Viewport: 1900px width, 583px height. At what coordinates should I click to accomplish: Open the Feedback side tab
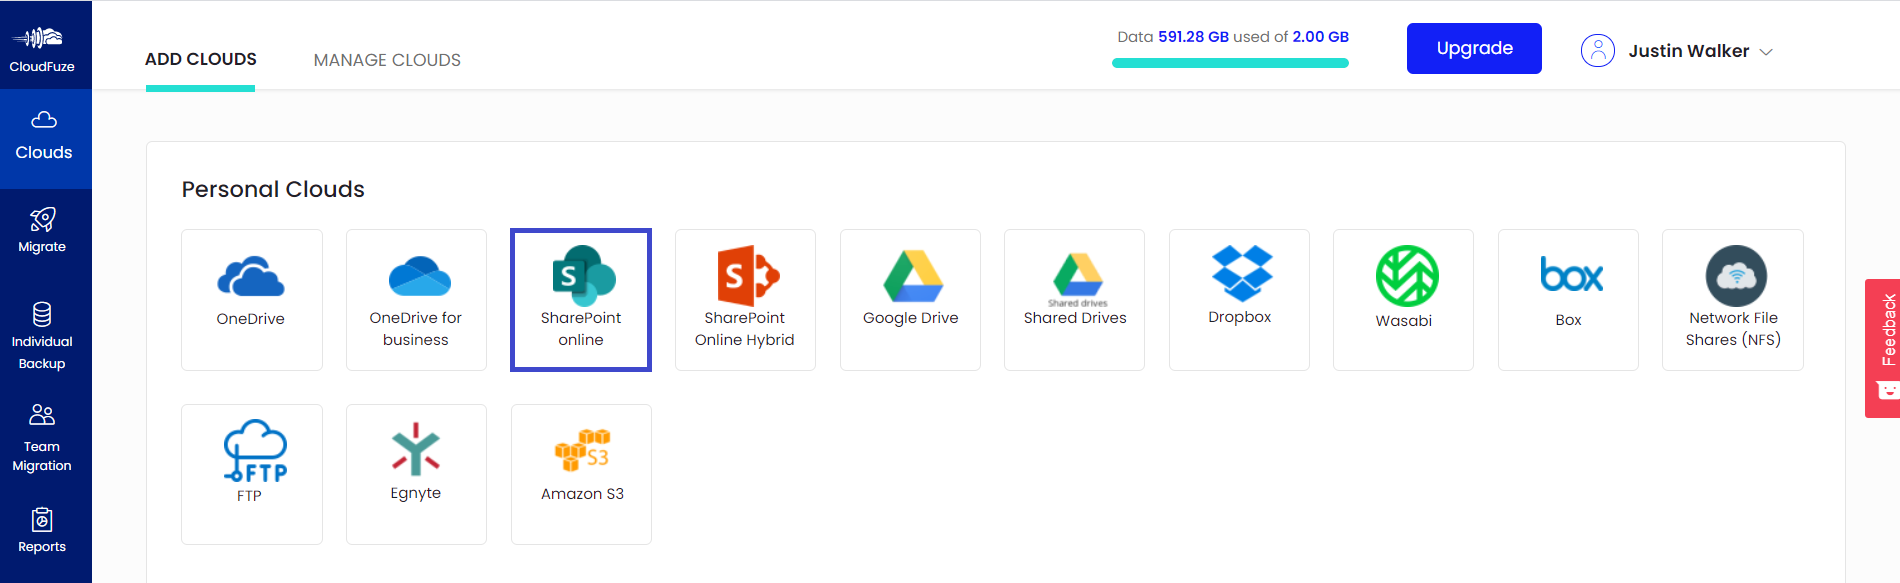[x=1883, y=348]
